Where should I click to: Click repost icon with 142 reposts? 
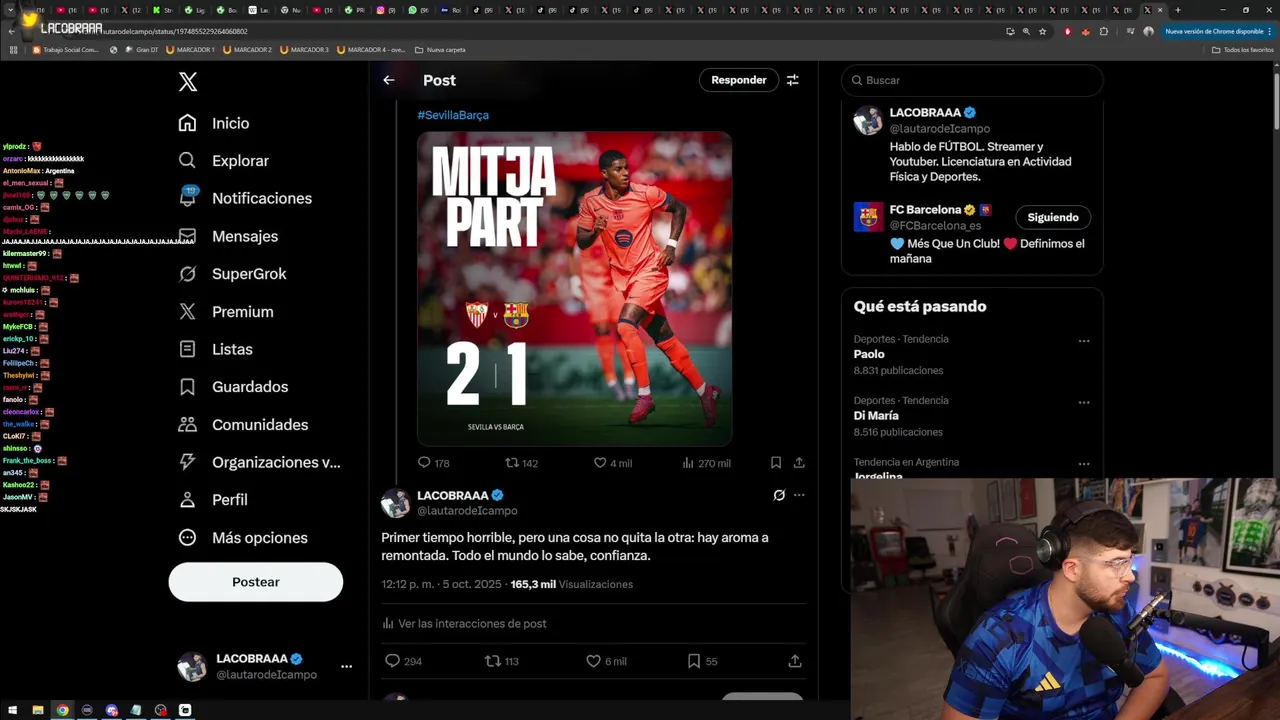(512, 463)
